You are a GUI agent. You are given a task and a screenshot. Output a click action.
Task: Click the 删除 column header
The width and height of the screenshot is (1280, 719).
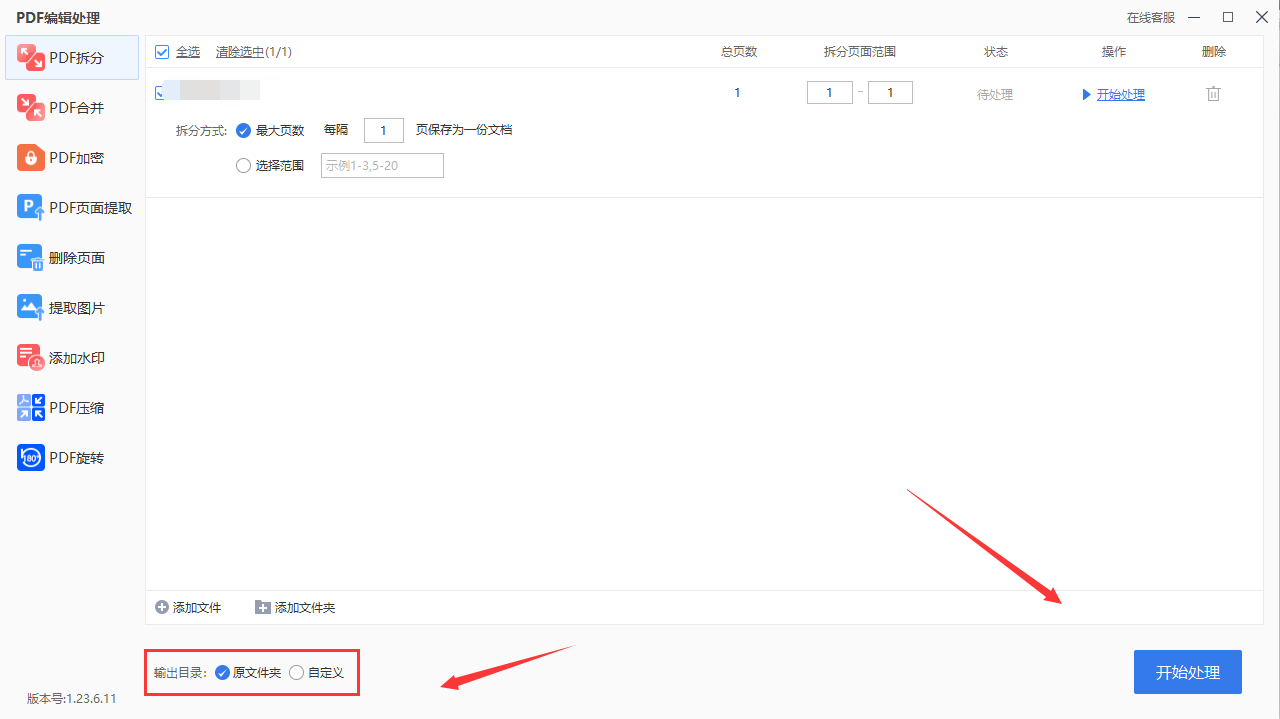(x=1214, y=52)
